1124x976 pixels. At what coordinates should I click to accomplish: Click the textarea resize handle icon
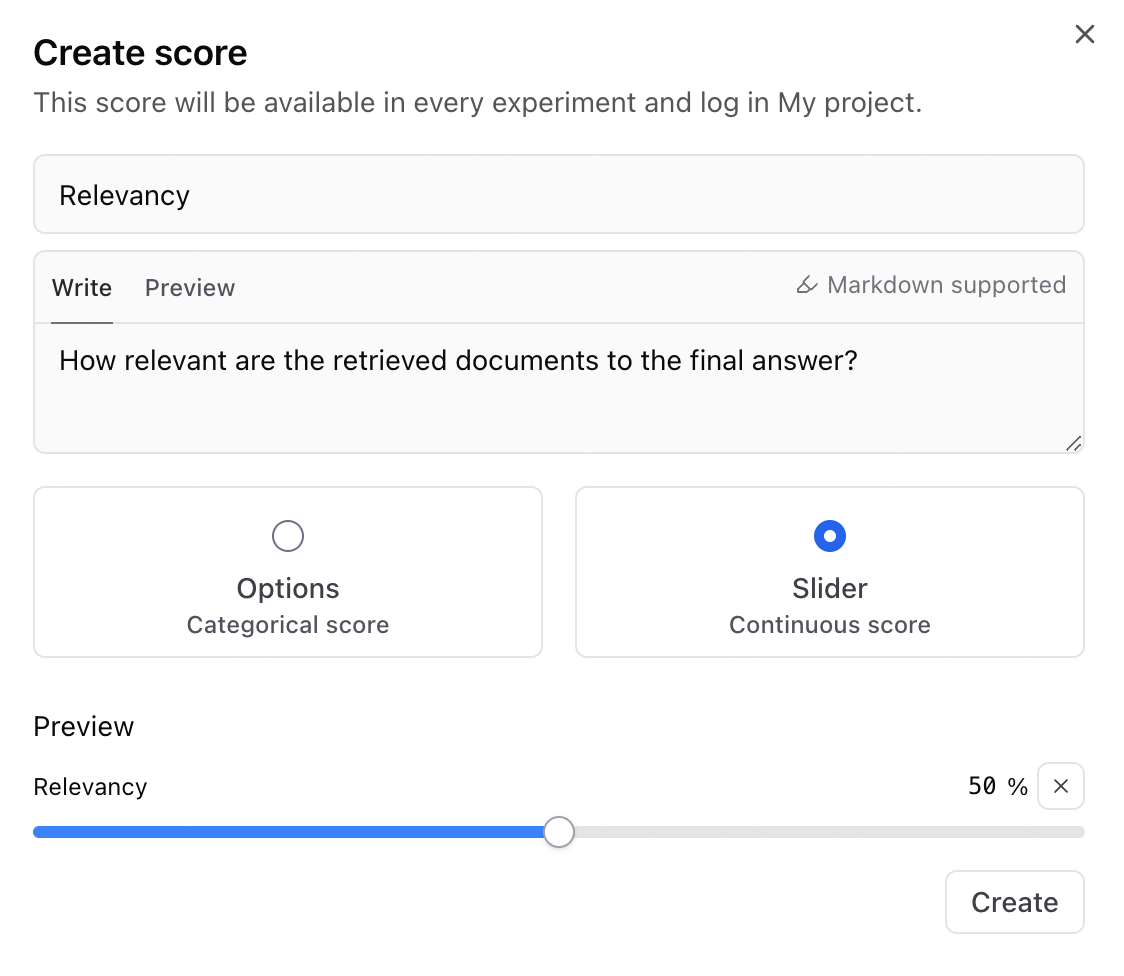1074,443
